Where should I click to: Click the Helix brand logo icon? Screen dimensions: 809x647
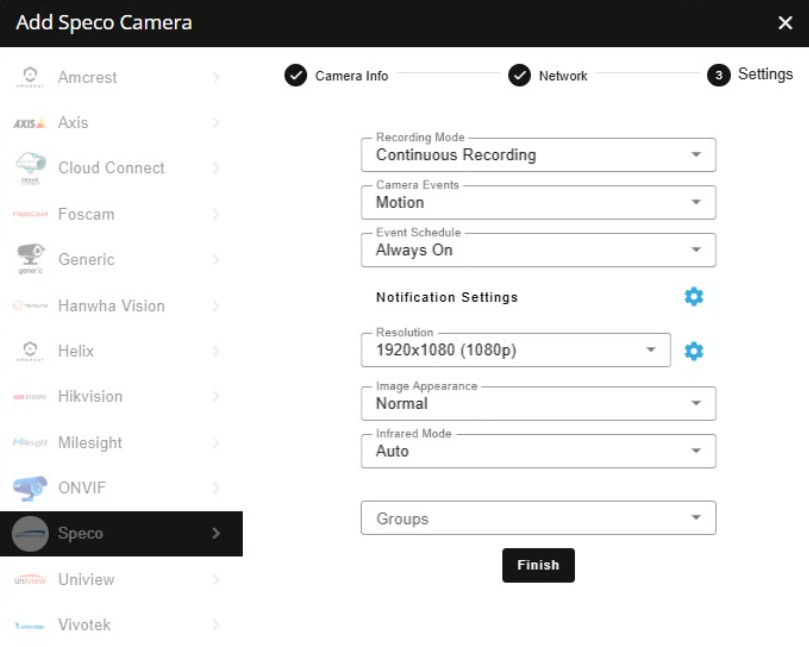pos(30,351)
